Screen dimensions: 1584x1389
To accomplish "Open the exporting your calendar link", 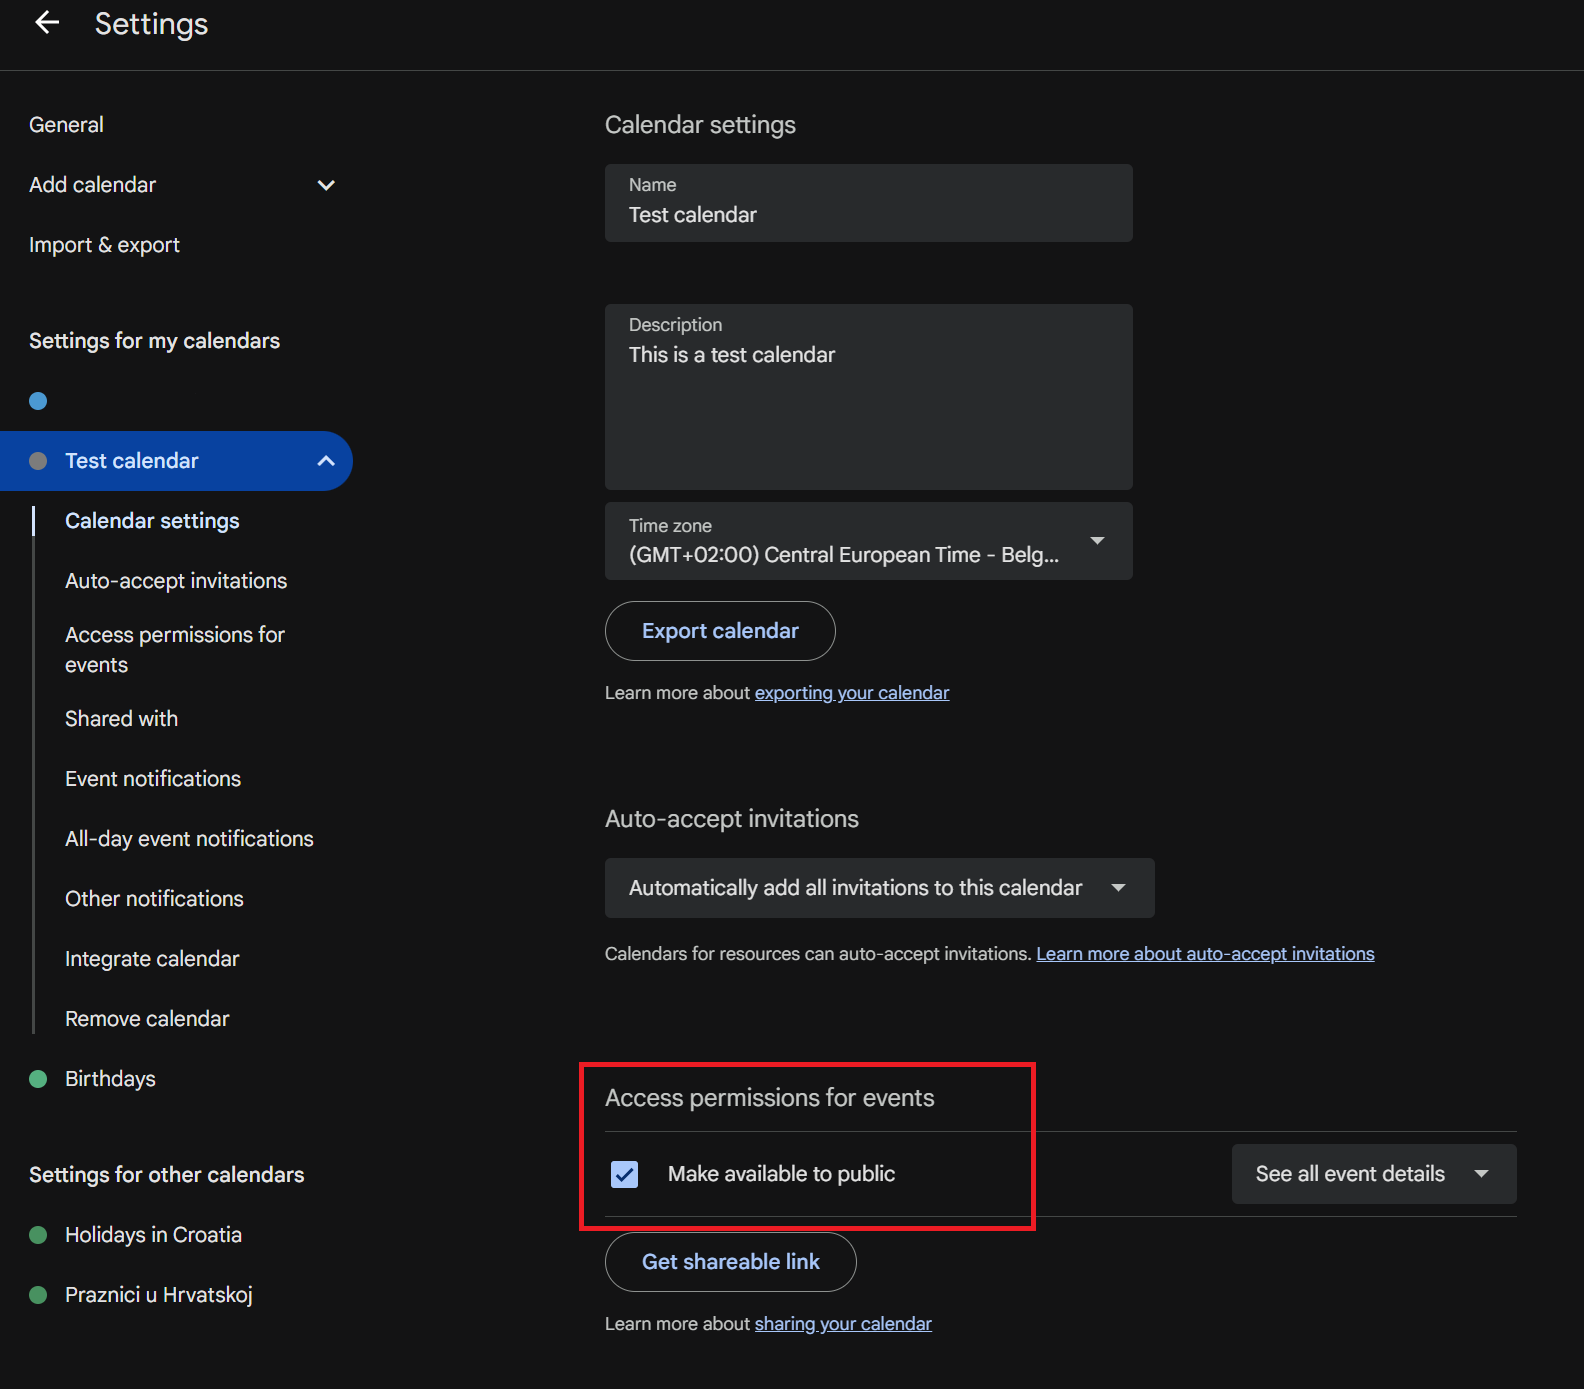I will point(851,693).
